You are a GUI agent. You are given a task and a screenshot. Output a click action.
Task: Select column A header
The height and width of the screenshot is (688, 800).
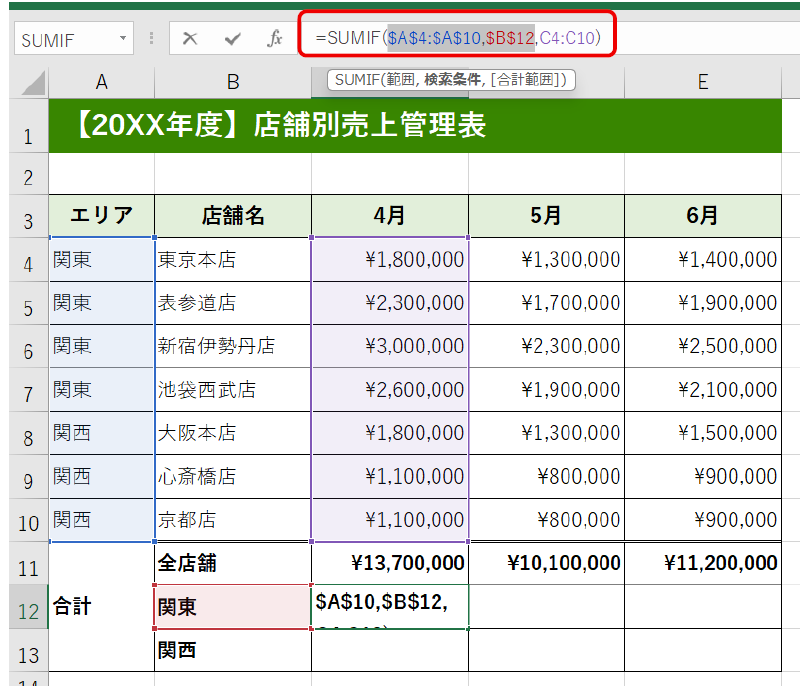pos(101,82)
